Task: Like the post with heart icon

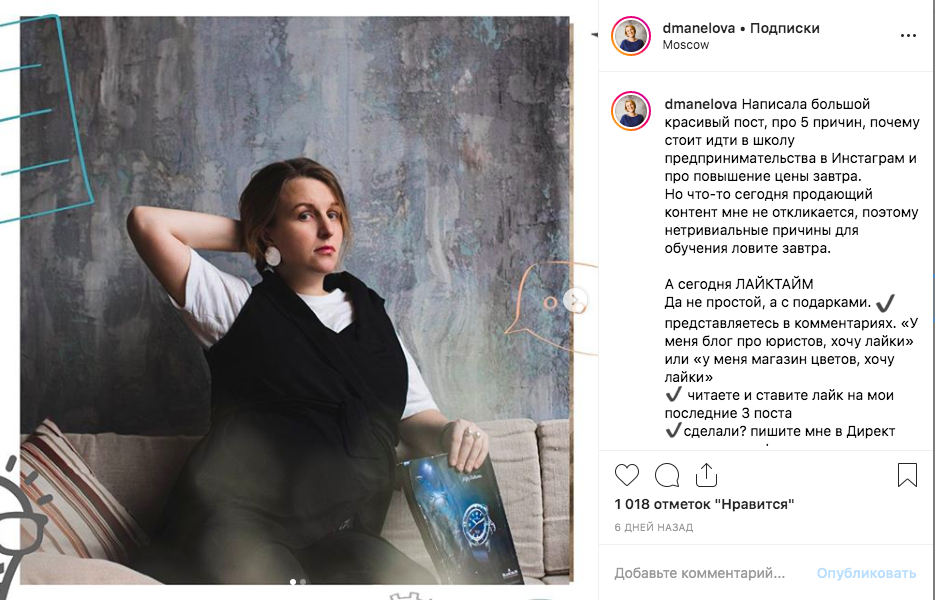Action: [x=627, y=475]
